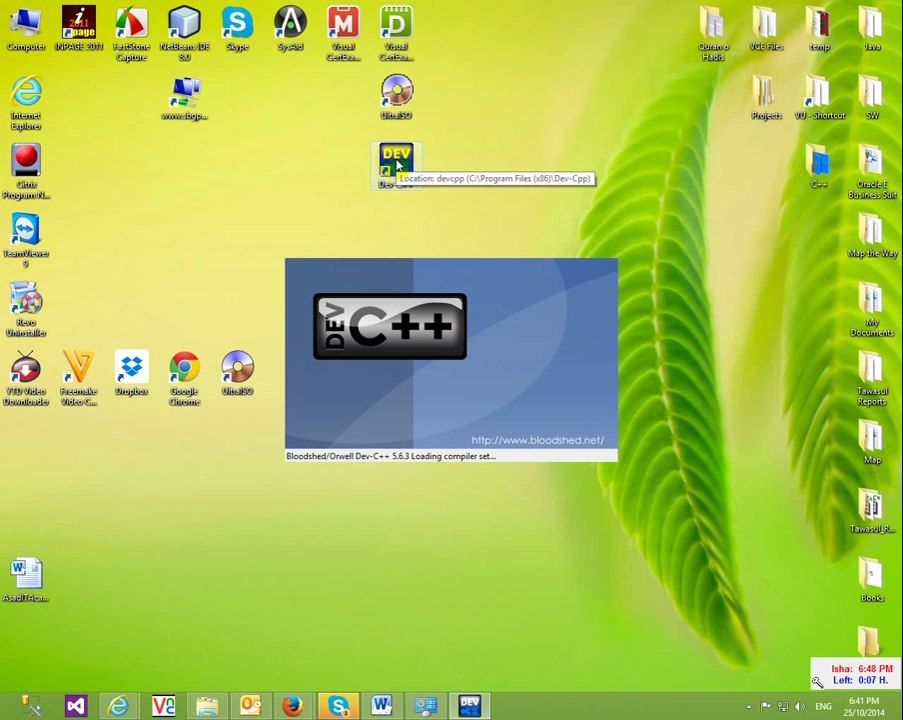Click the volume speaker tray icon

pos(800,707)
